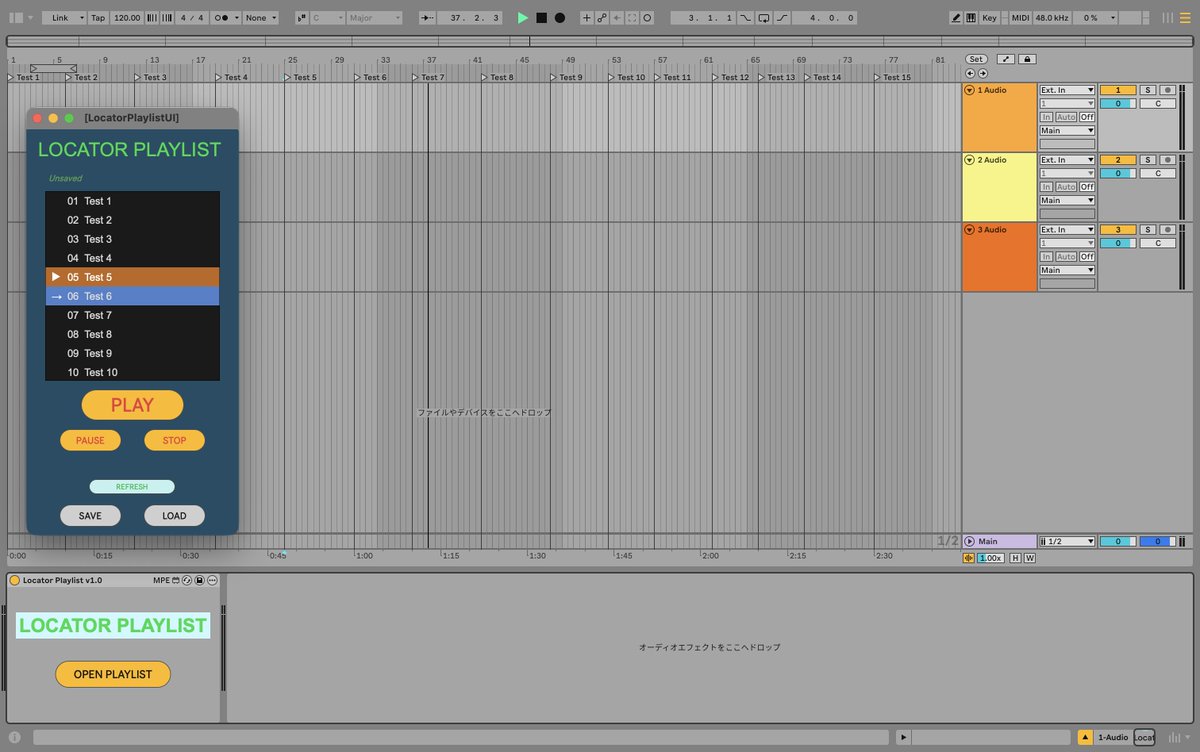Click the automation mode toggle icon
This screenshot has height=752, width=1200.
pos(1006,59)
